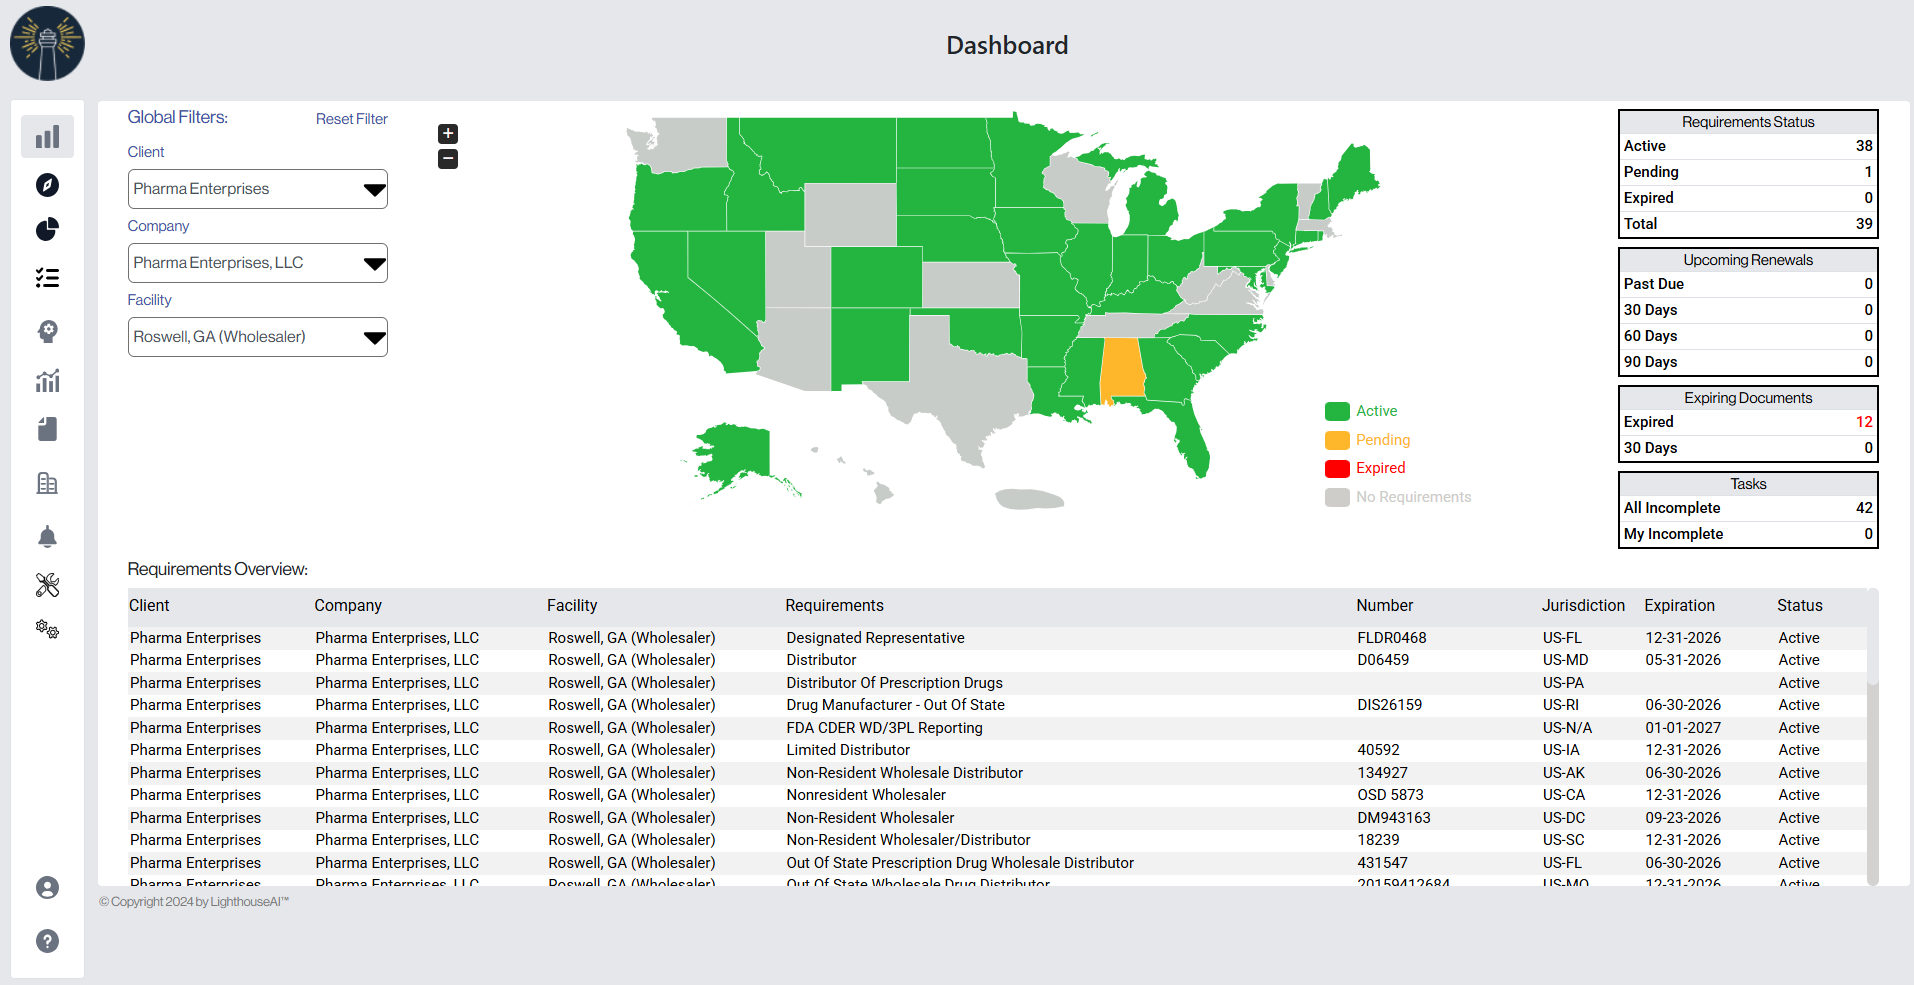
Task: Open the help question mark icon
Action: pyautogui.click(x=47, y=941)
